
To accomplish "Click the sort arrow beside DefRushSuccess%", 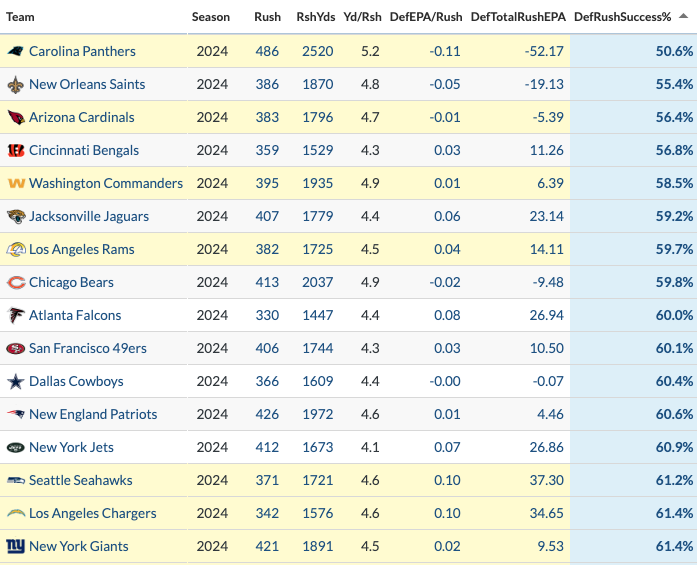I will 684,16.
